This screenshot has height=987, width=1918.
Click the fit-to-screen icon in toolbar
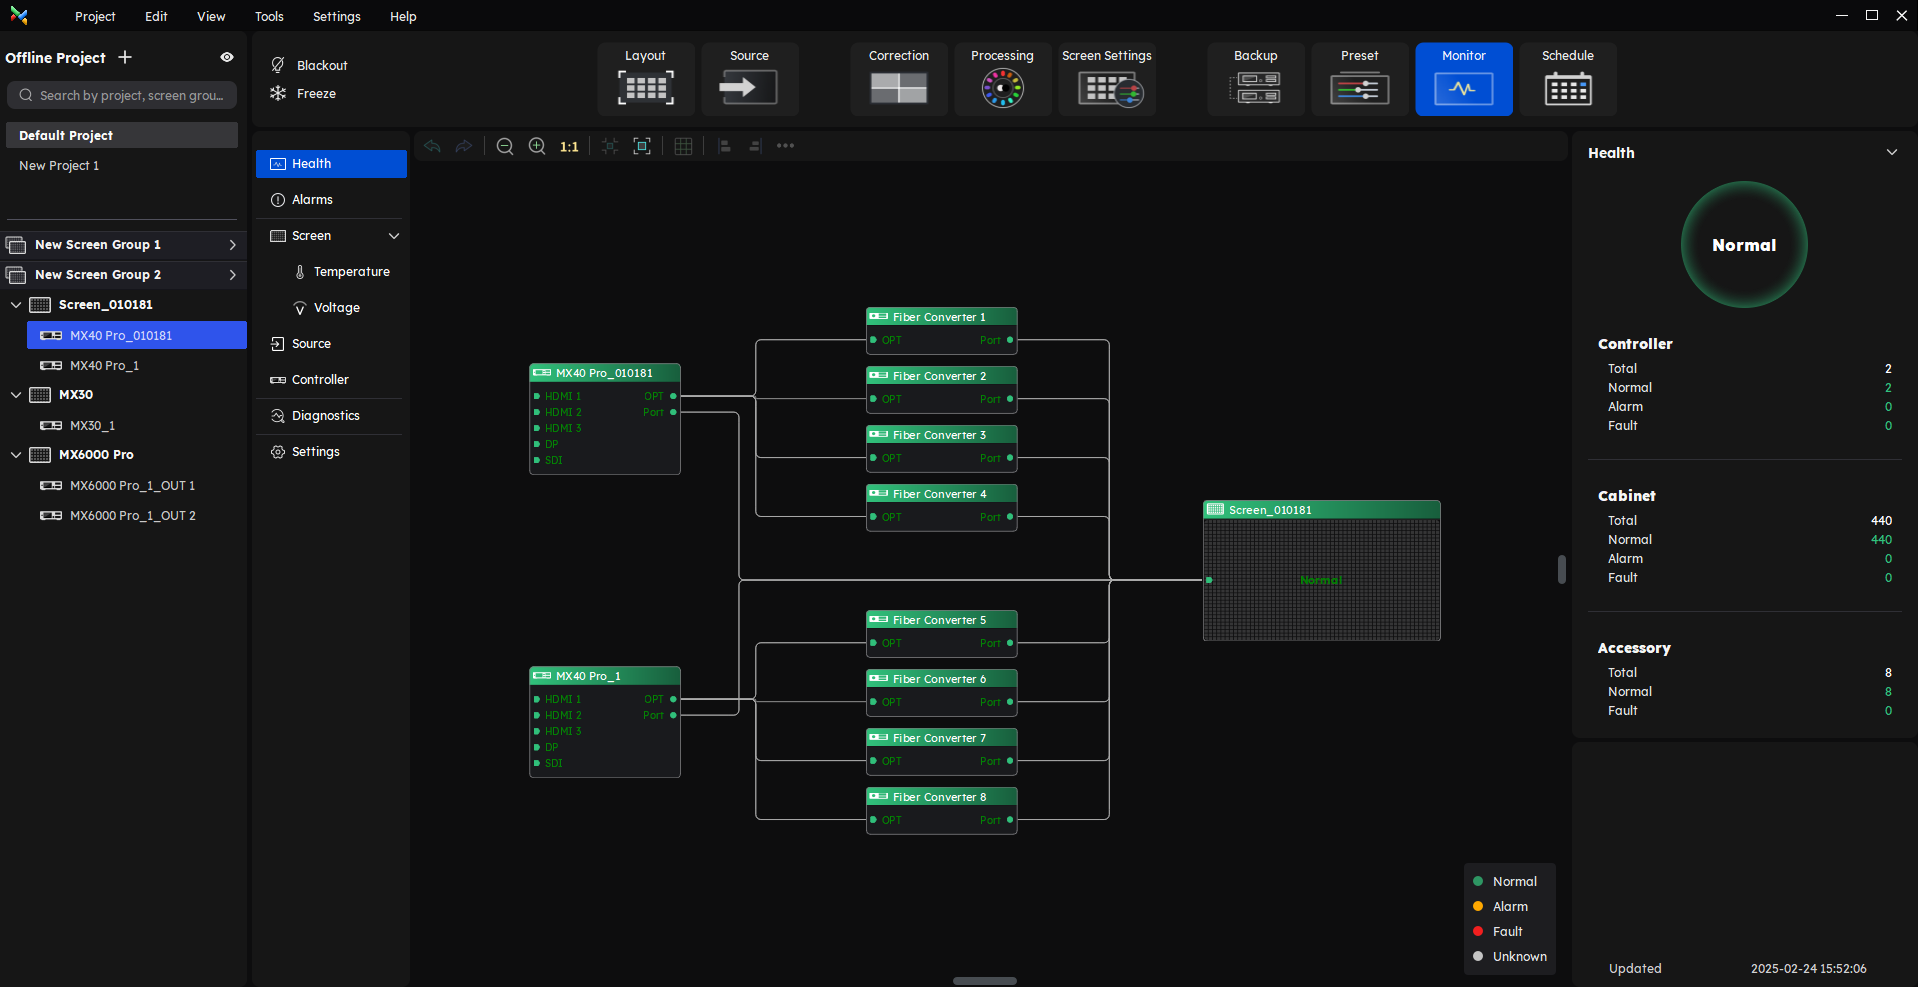coord(642,146)
